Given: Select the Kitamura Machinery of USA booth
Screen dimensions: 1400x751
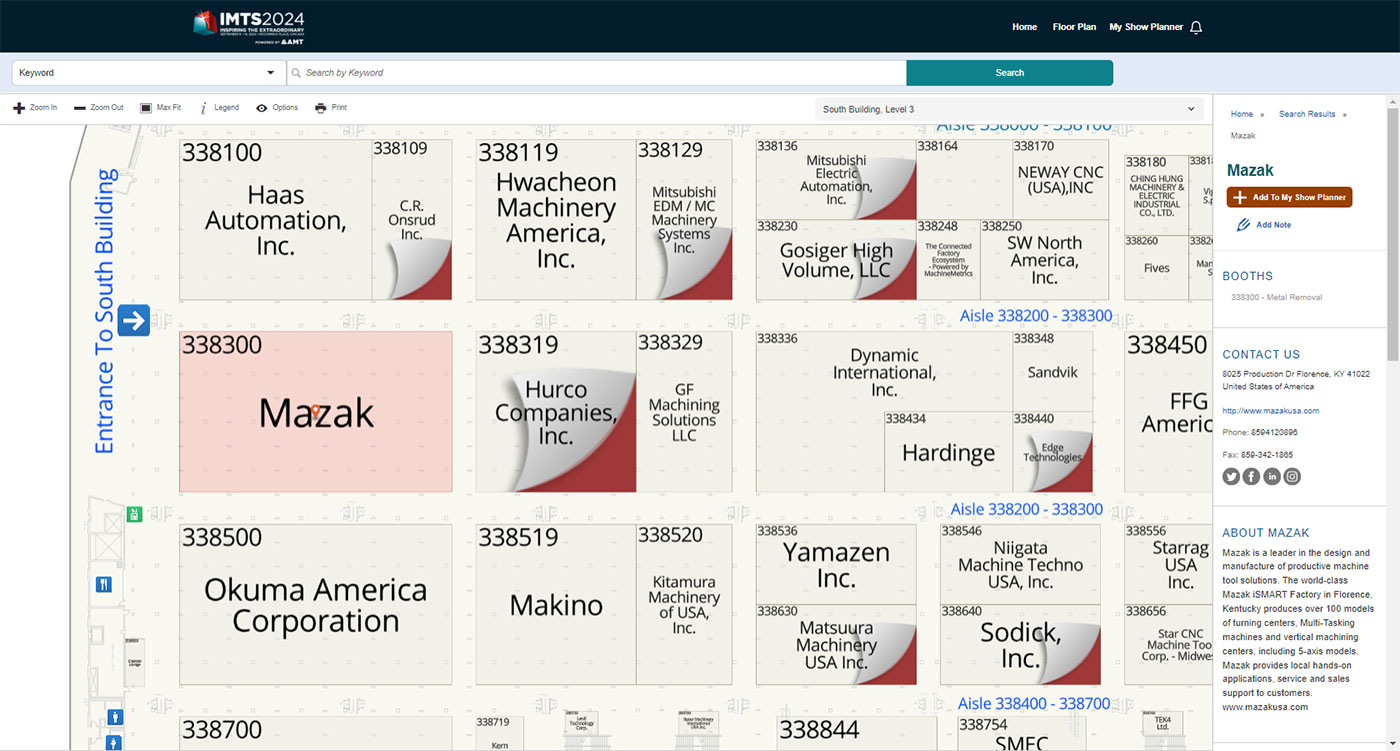Looking at the screenshot, I should tap(684, 604).
